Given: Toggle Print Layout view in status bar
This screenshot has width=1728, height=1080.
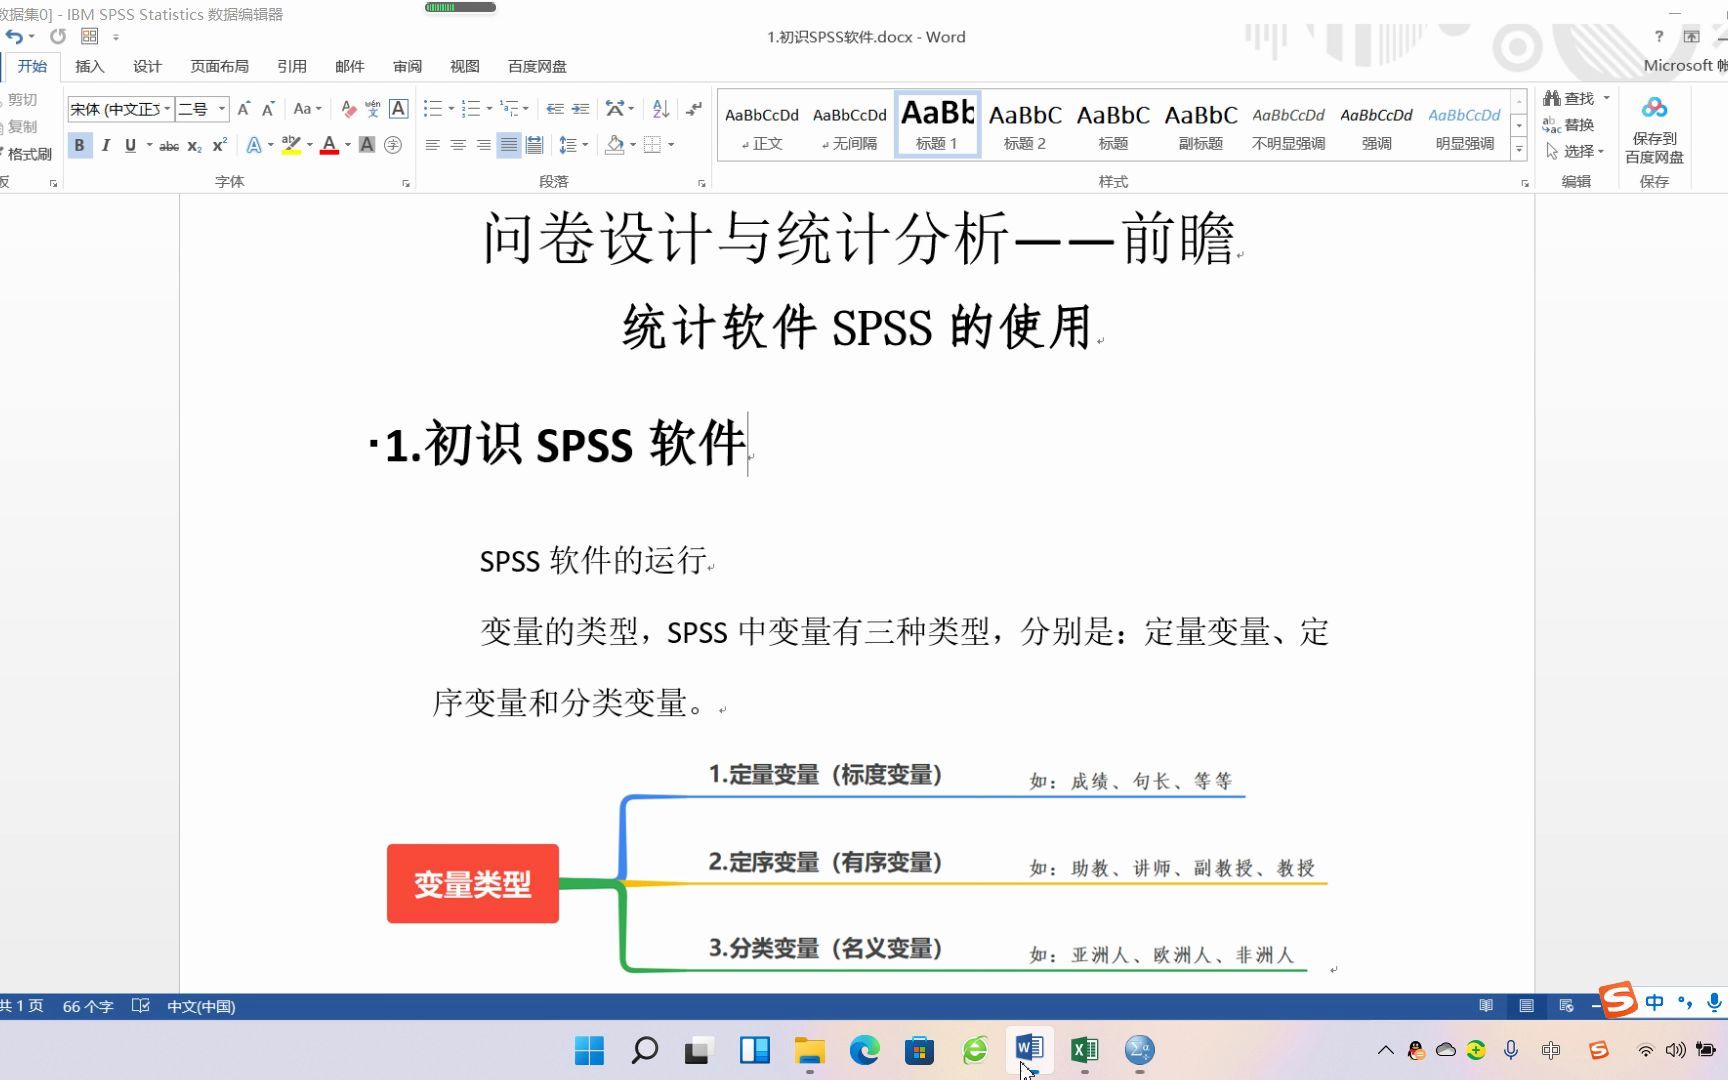Looking at the screenshot, I should pos(1526,1006).
